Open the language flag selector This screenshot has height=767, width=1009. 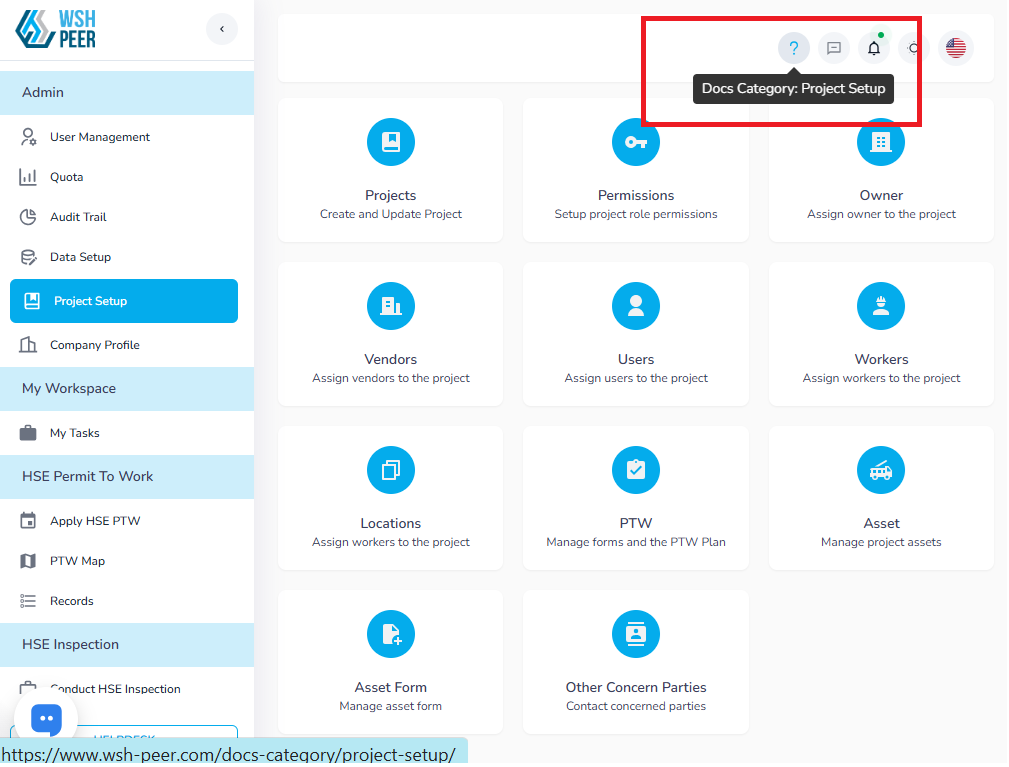955,48
